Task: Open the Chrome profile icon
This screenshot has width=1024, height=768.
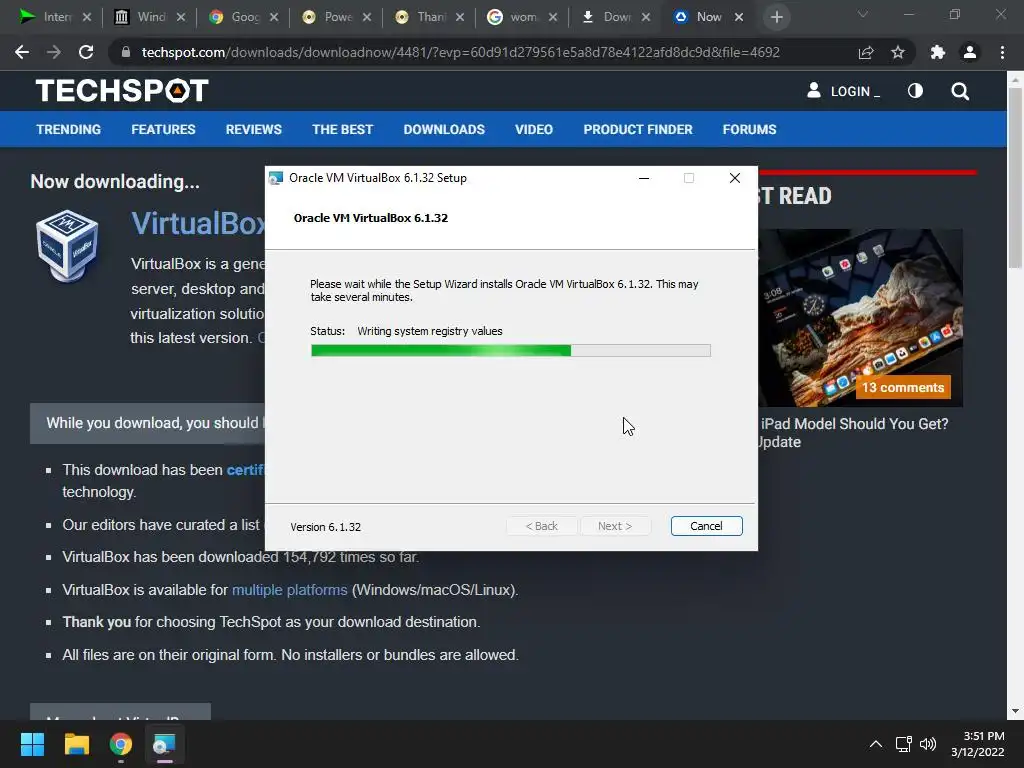Action: (x=970, y=52)
